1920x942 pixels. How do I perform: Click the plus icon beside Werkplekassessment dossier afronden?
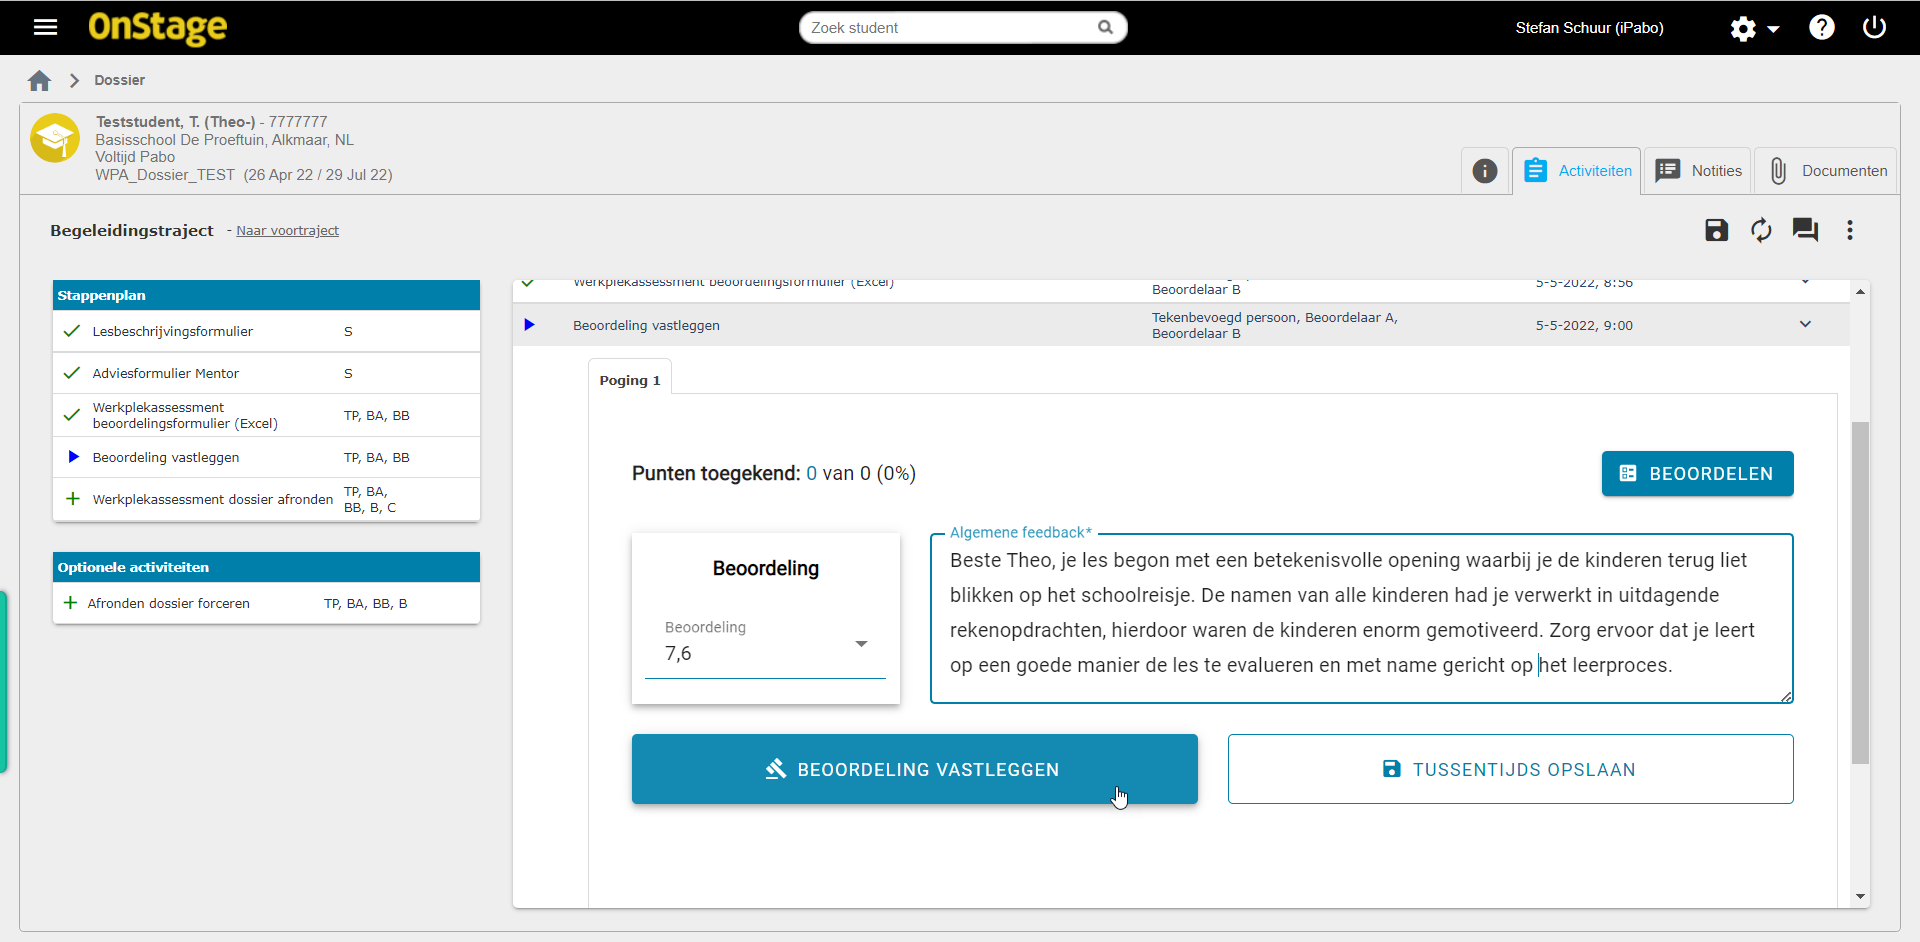point(72,499)
